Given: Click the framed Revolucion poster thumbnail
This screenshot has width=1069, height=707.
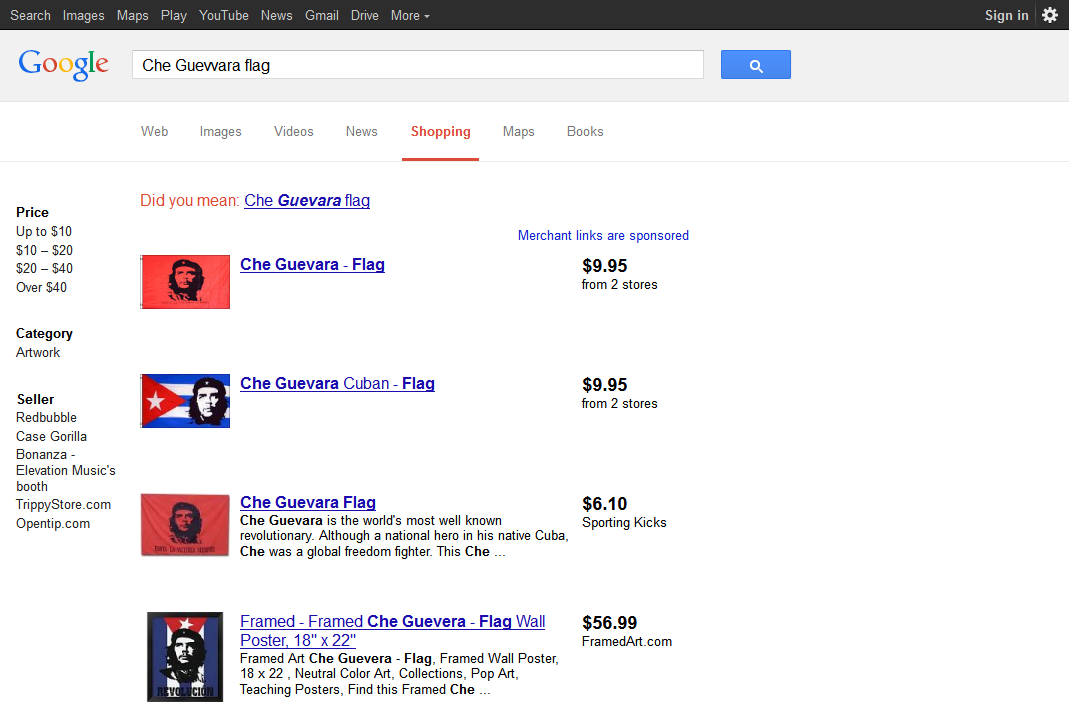Looking at the screenshot, I should 185,657.
